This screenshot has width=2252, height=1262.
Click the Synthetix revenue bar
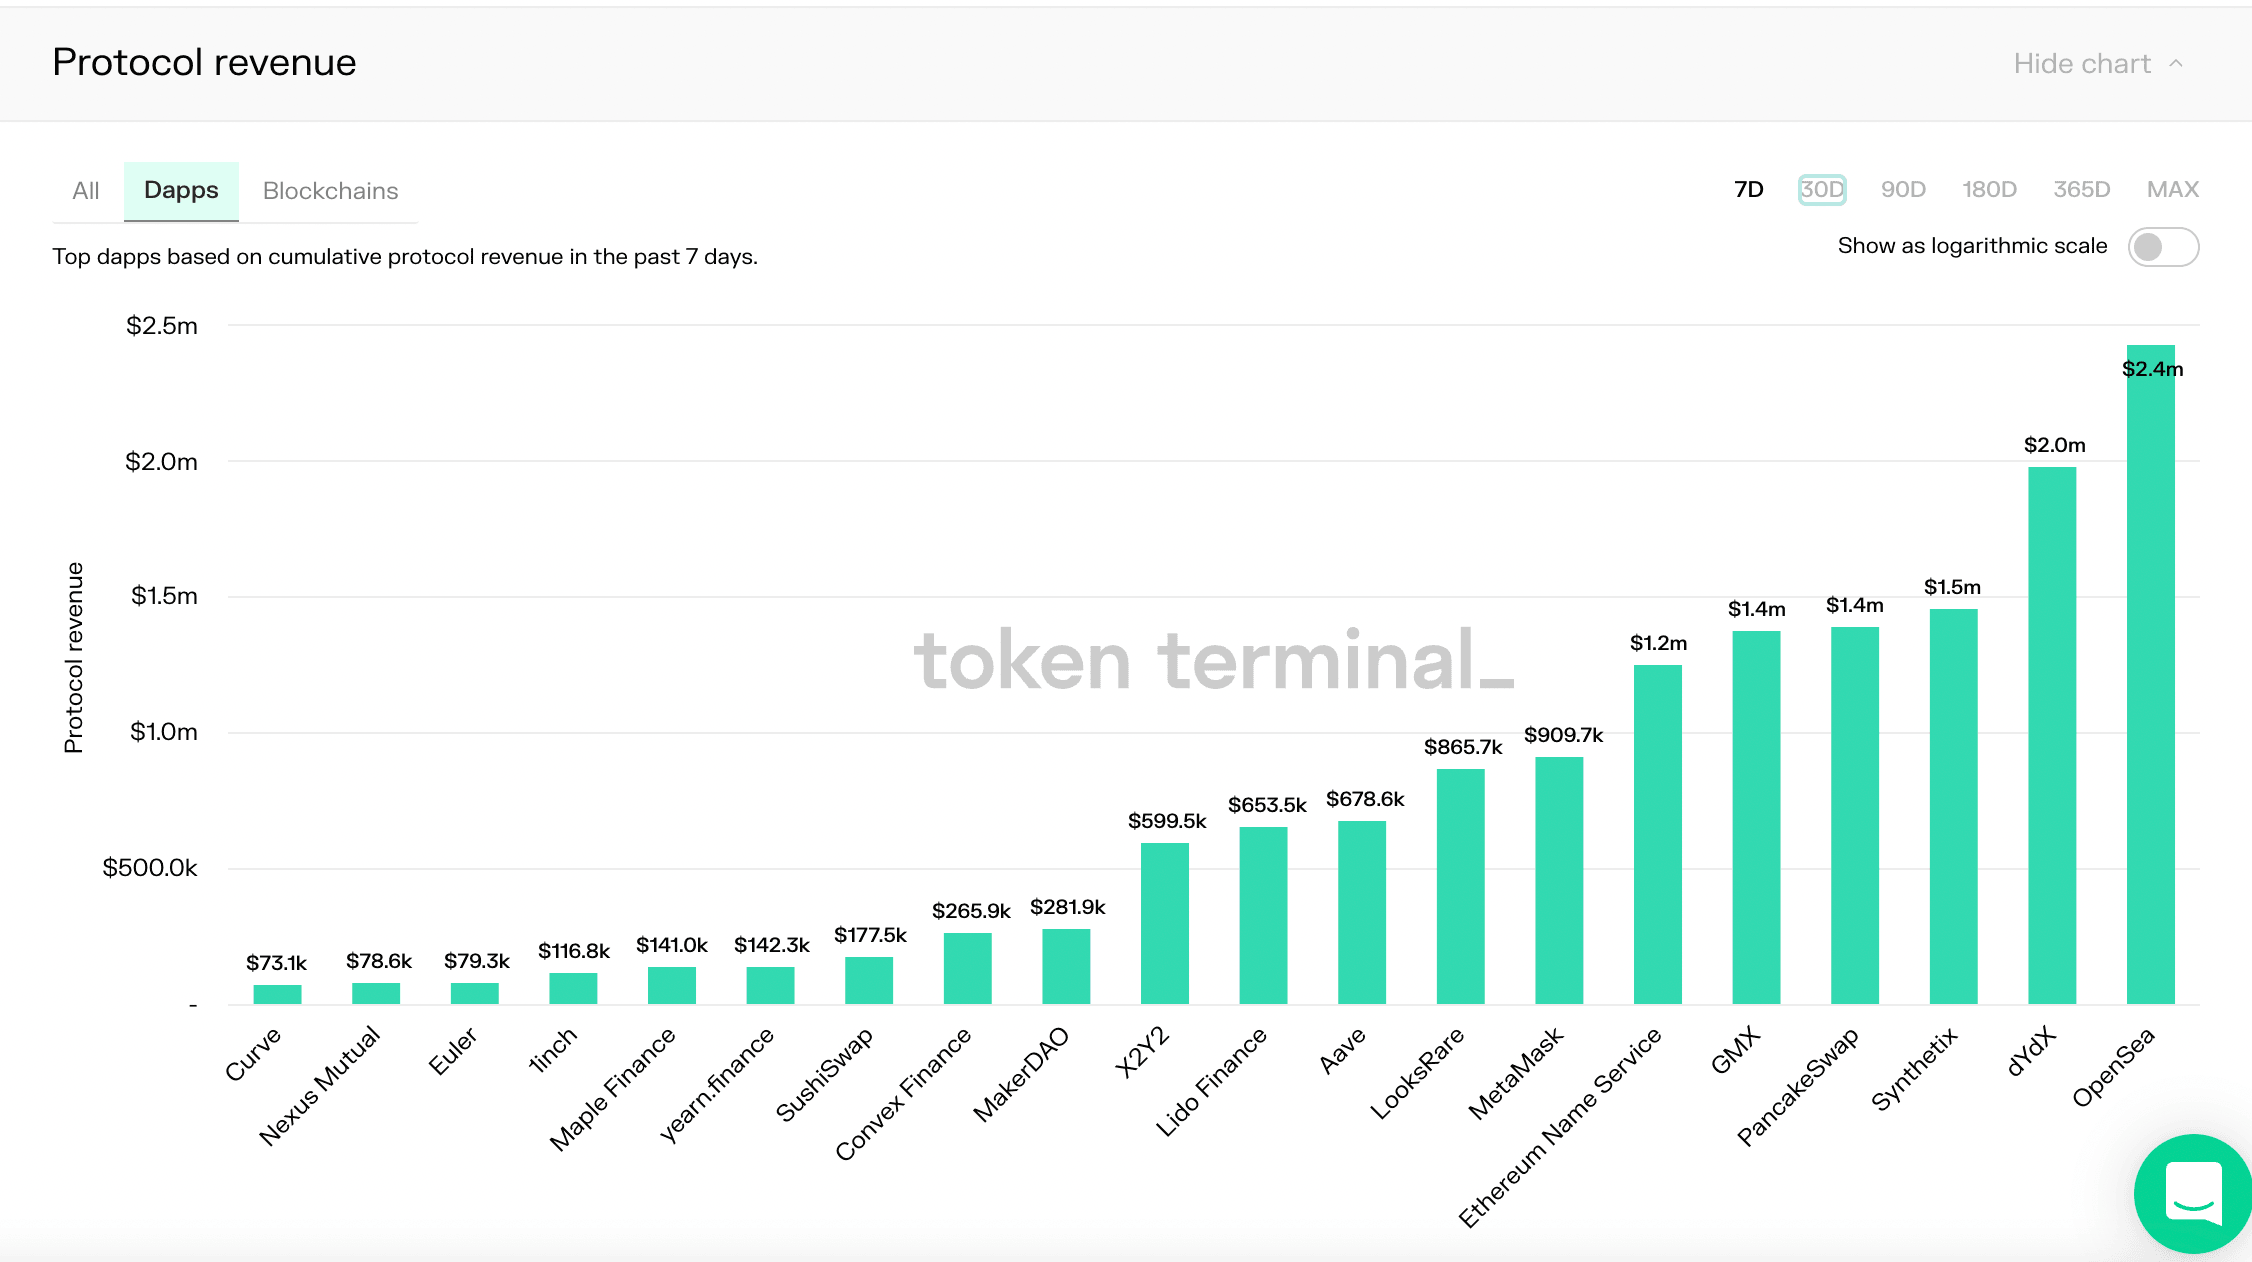click(x=1954, y=806)
